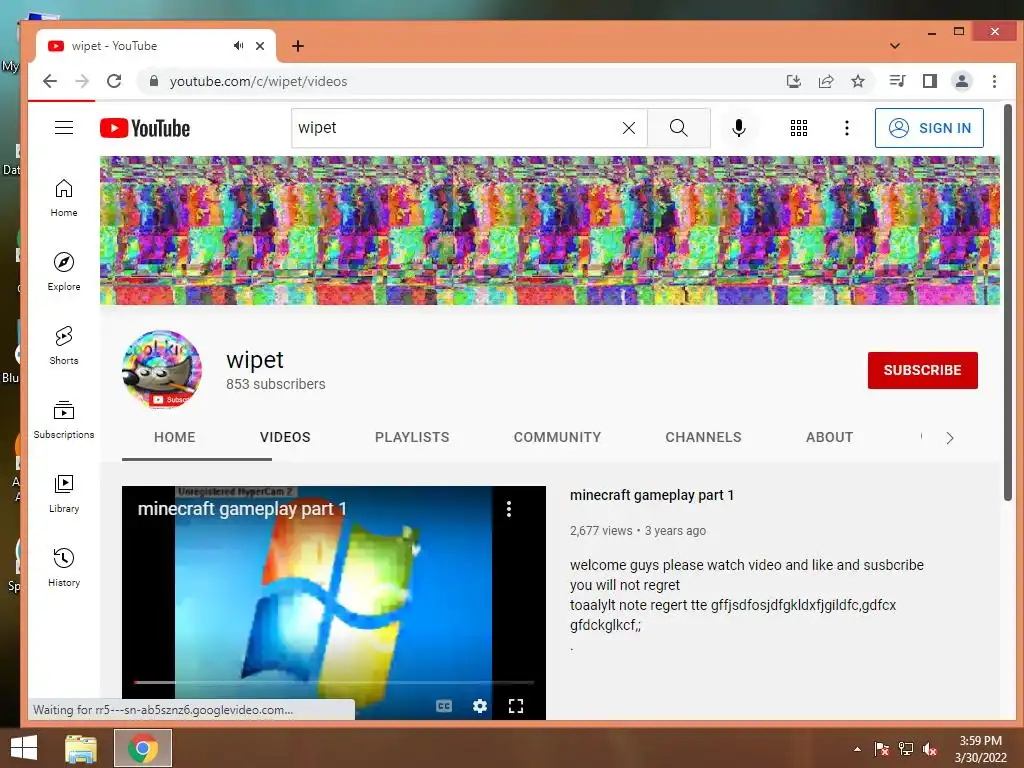Open Chrome side panel
Screen dimensions: 1024x768
coord(930,81)
